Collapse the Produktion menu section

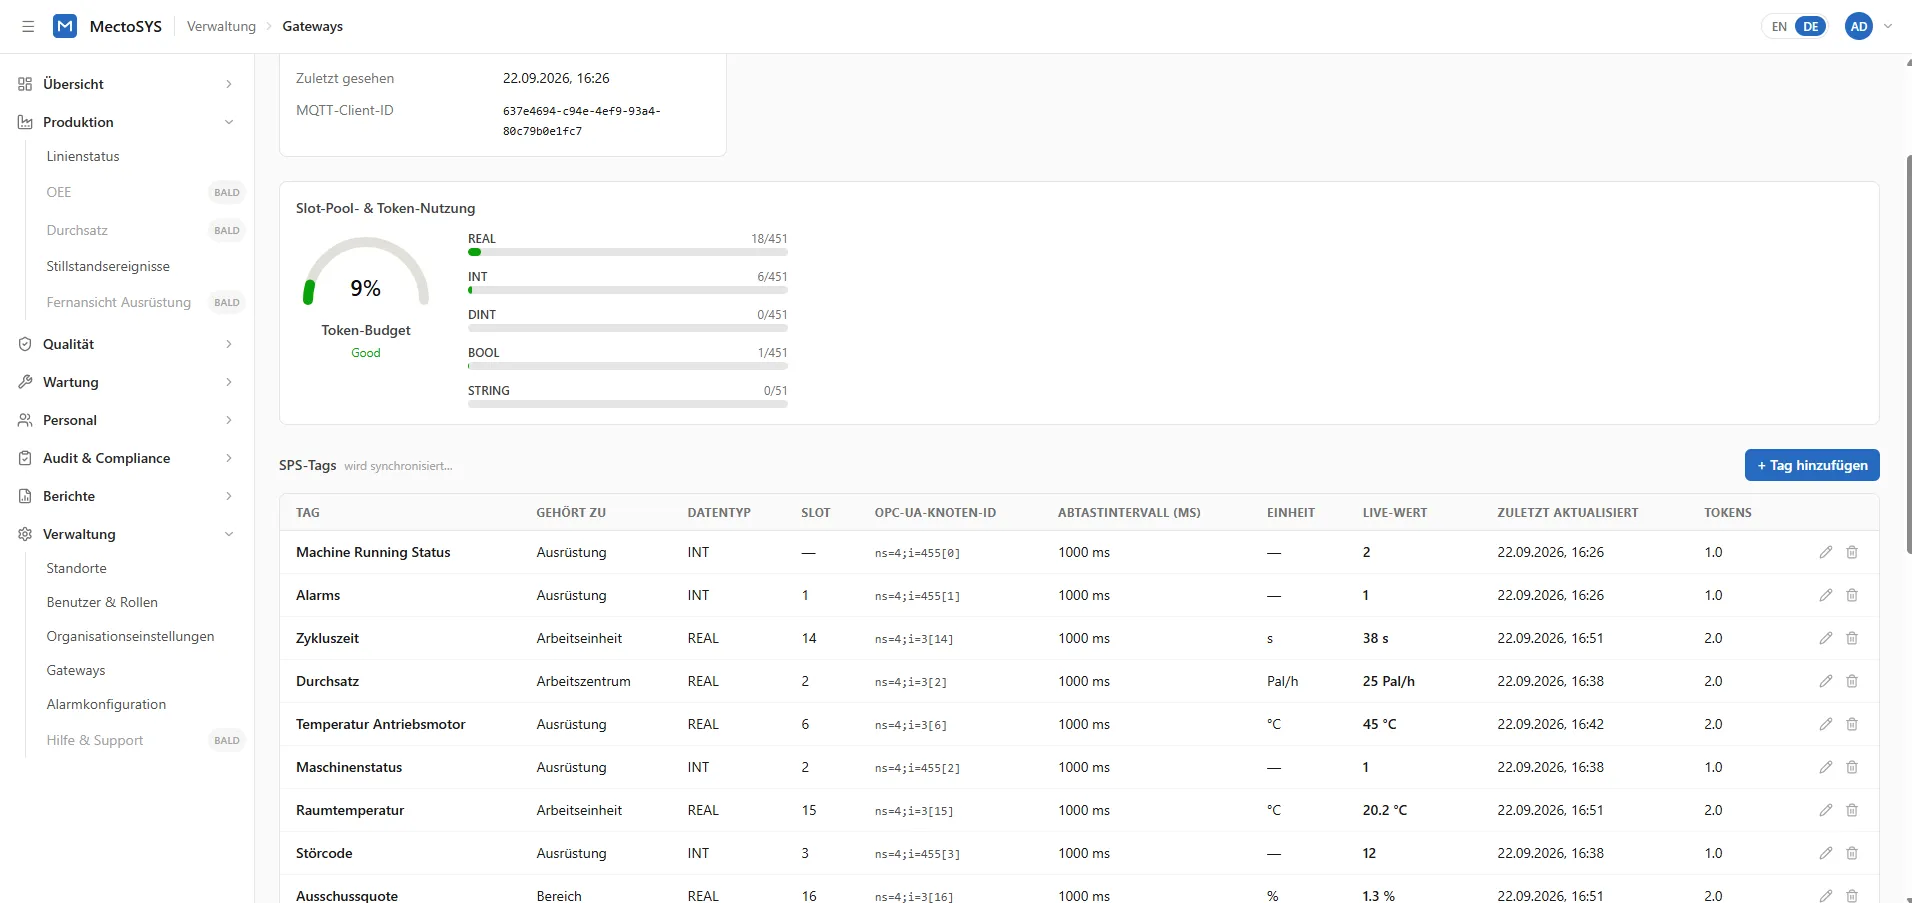128,122
